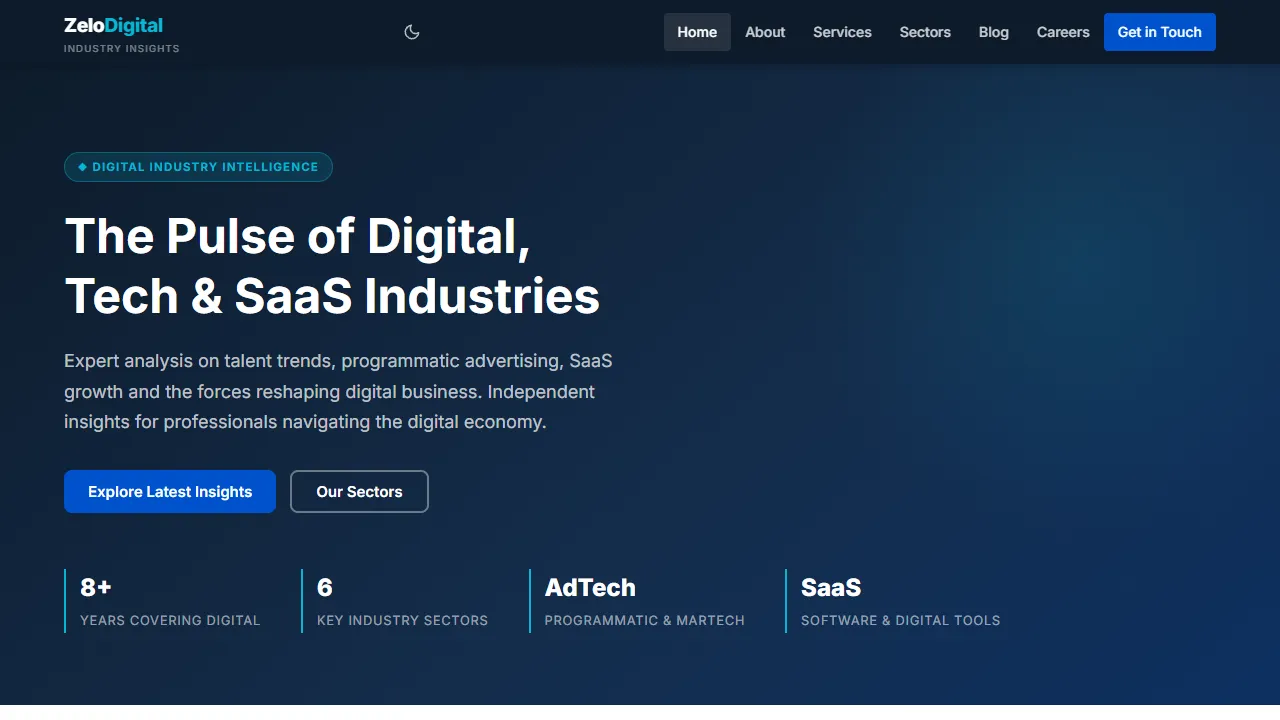
Task: Click the Industry Insights tagline under the logo
Action: coord(121,49)
